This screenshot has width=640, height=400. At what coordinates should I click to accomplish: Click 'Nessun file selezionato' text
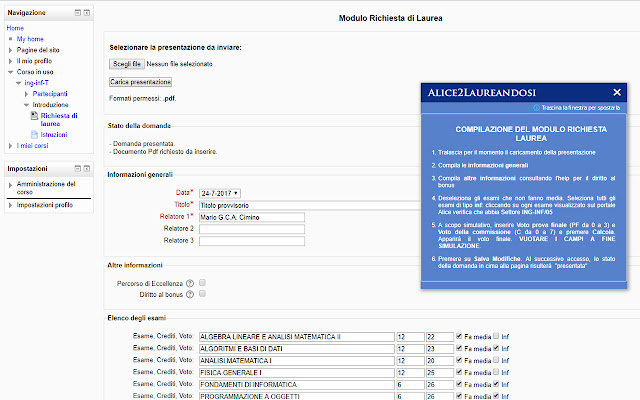pyautogui.click(x=179, y=64)
